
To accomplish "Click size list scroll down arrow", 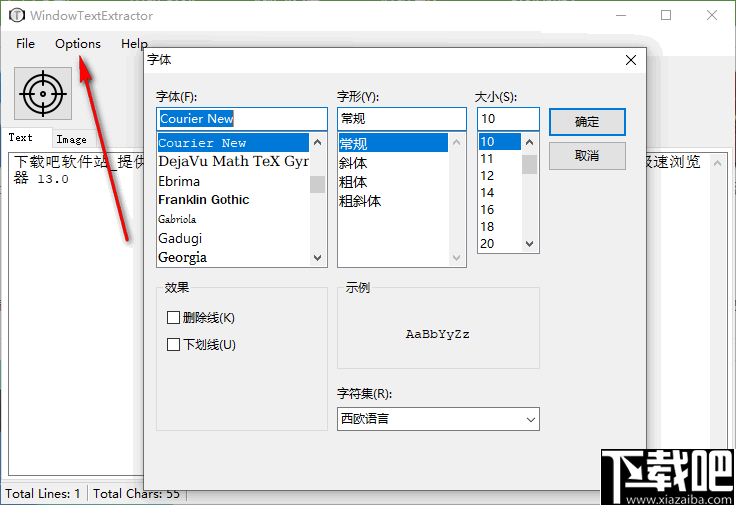I will point(530,244).
